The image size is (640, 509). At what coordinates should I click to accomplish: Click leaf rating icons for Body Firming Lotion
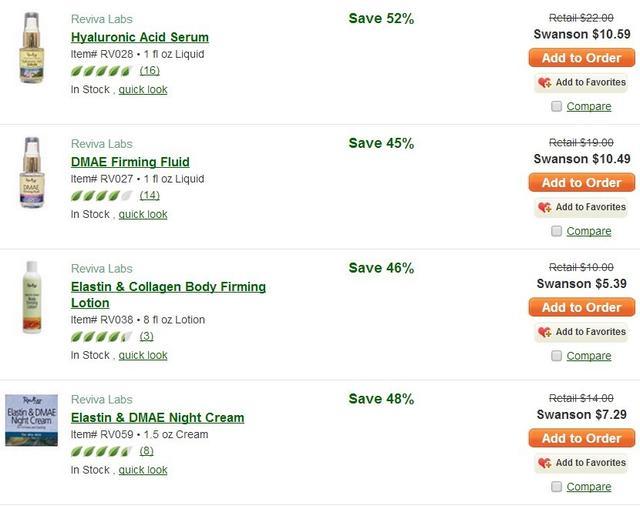pos(102,337)
